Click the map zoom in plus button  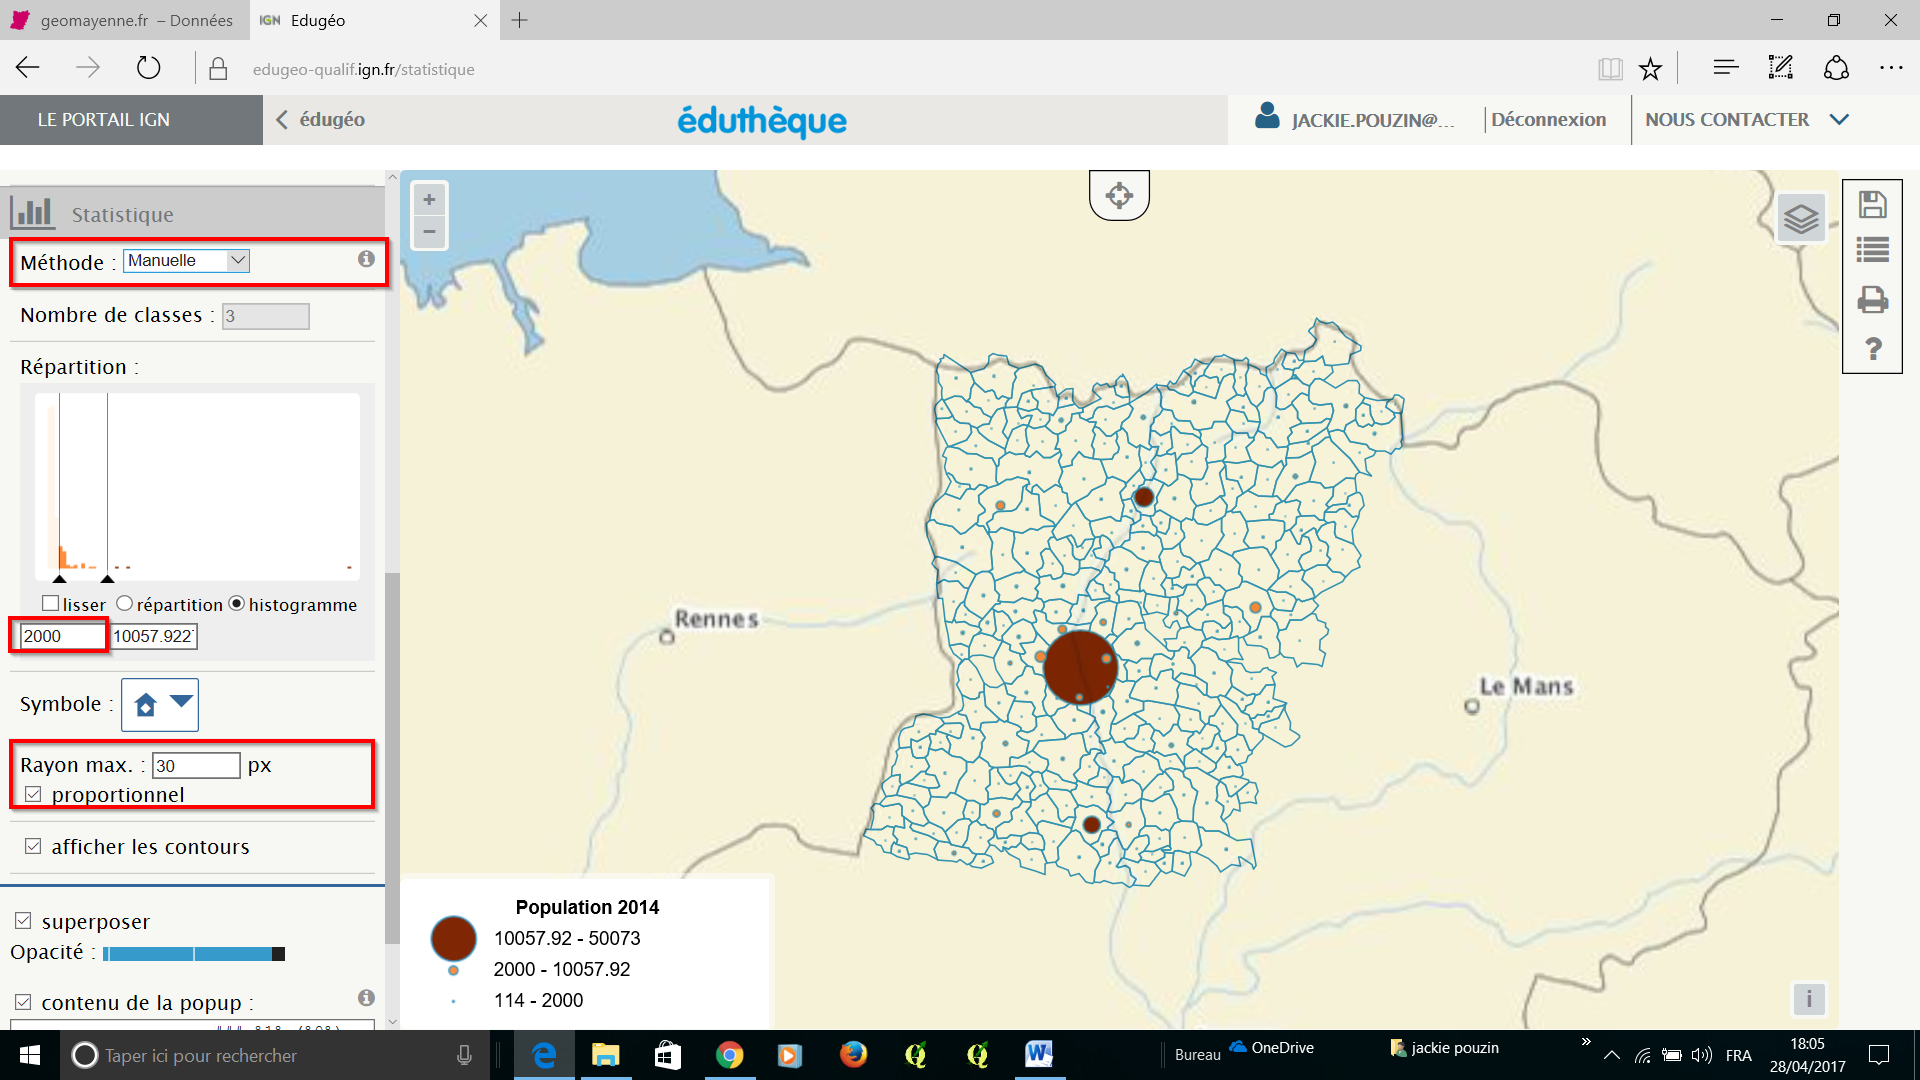[x=429, y=199]
